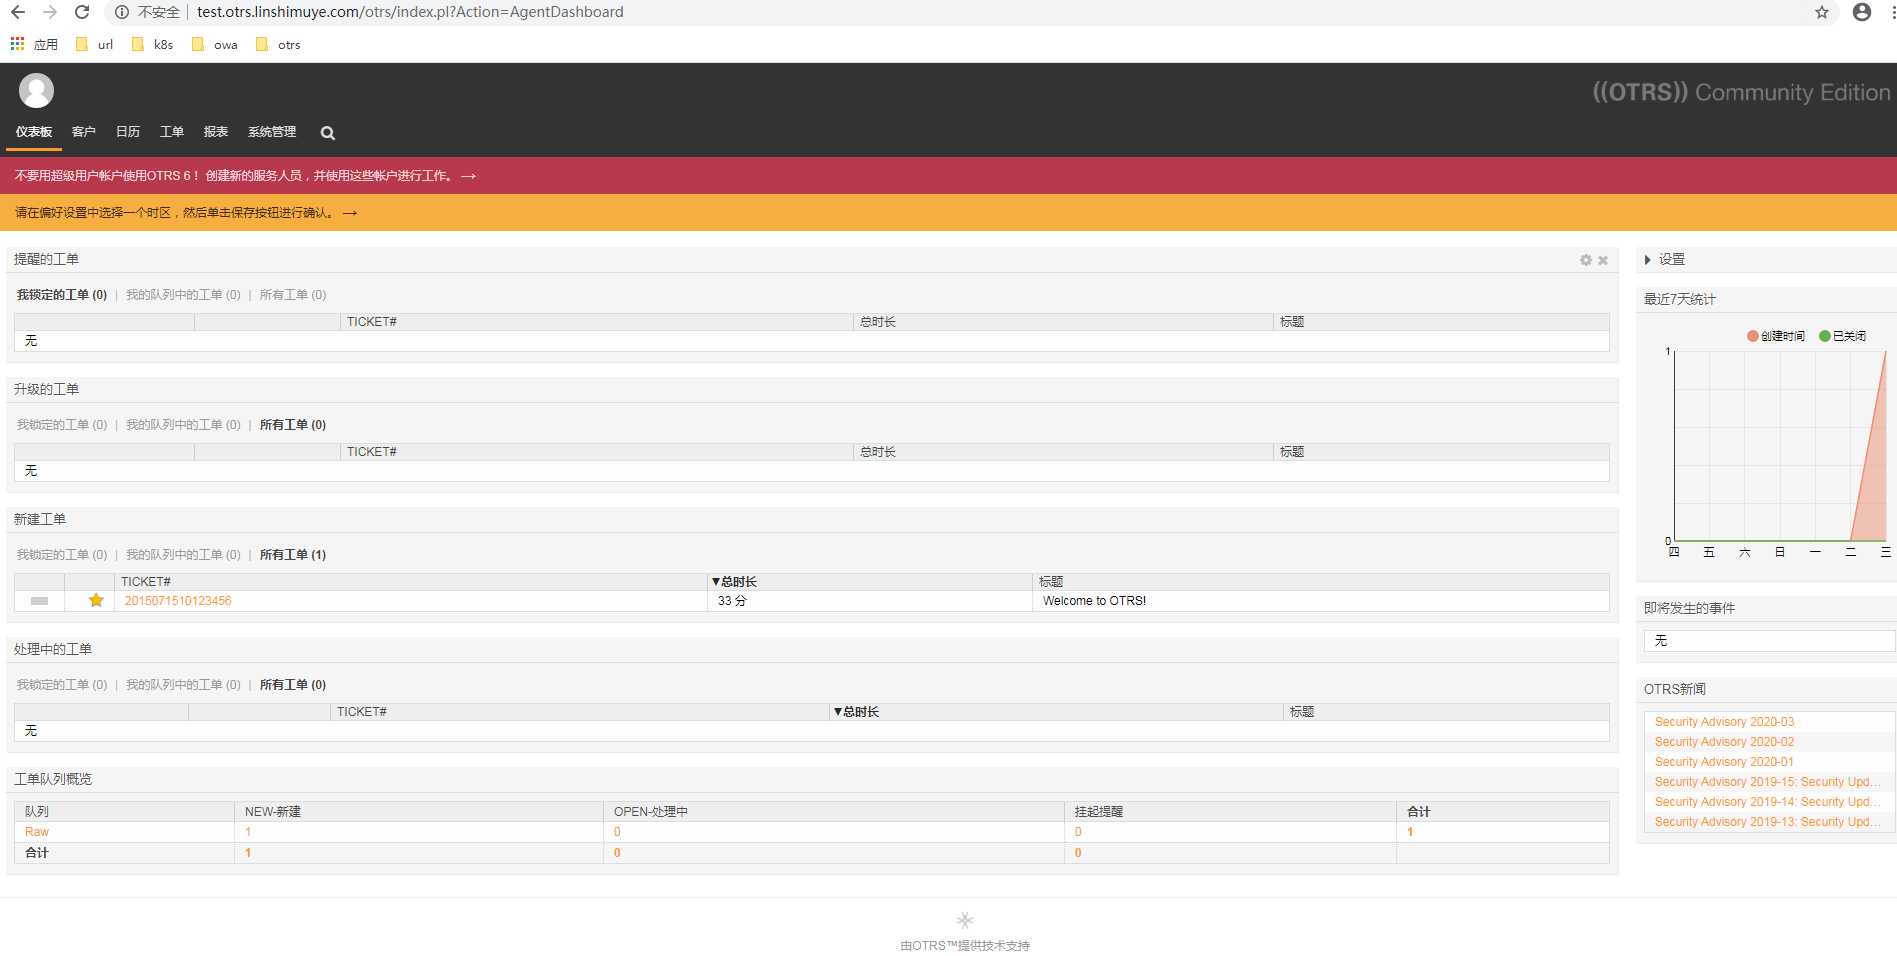The height and width of the screenshot is (956, 1897).
Task: Select 所有工单 (0) in 处理中的工单
Action: click(293, 685)
